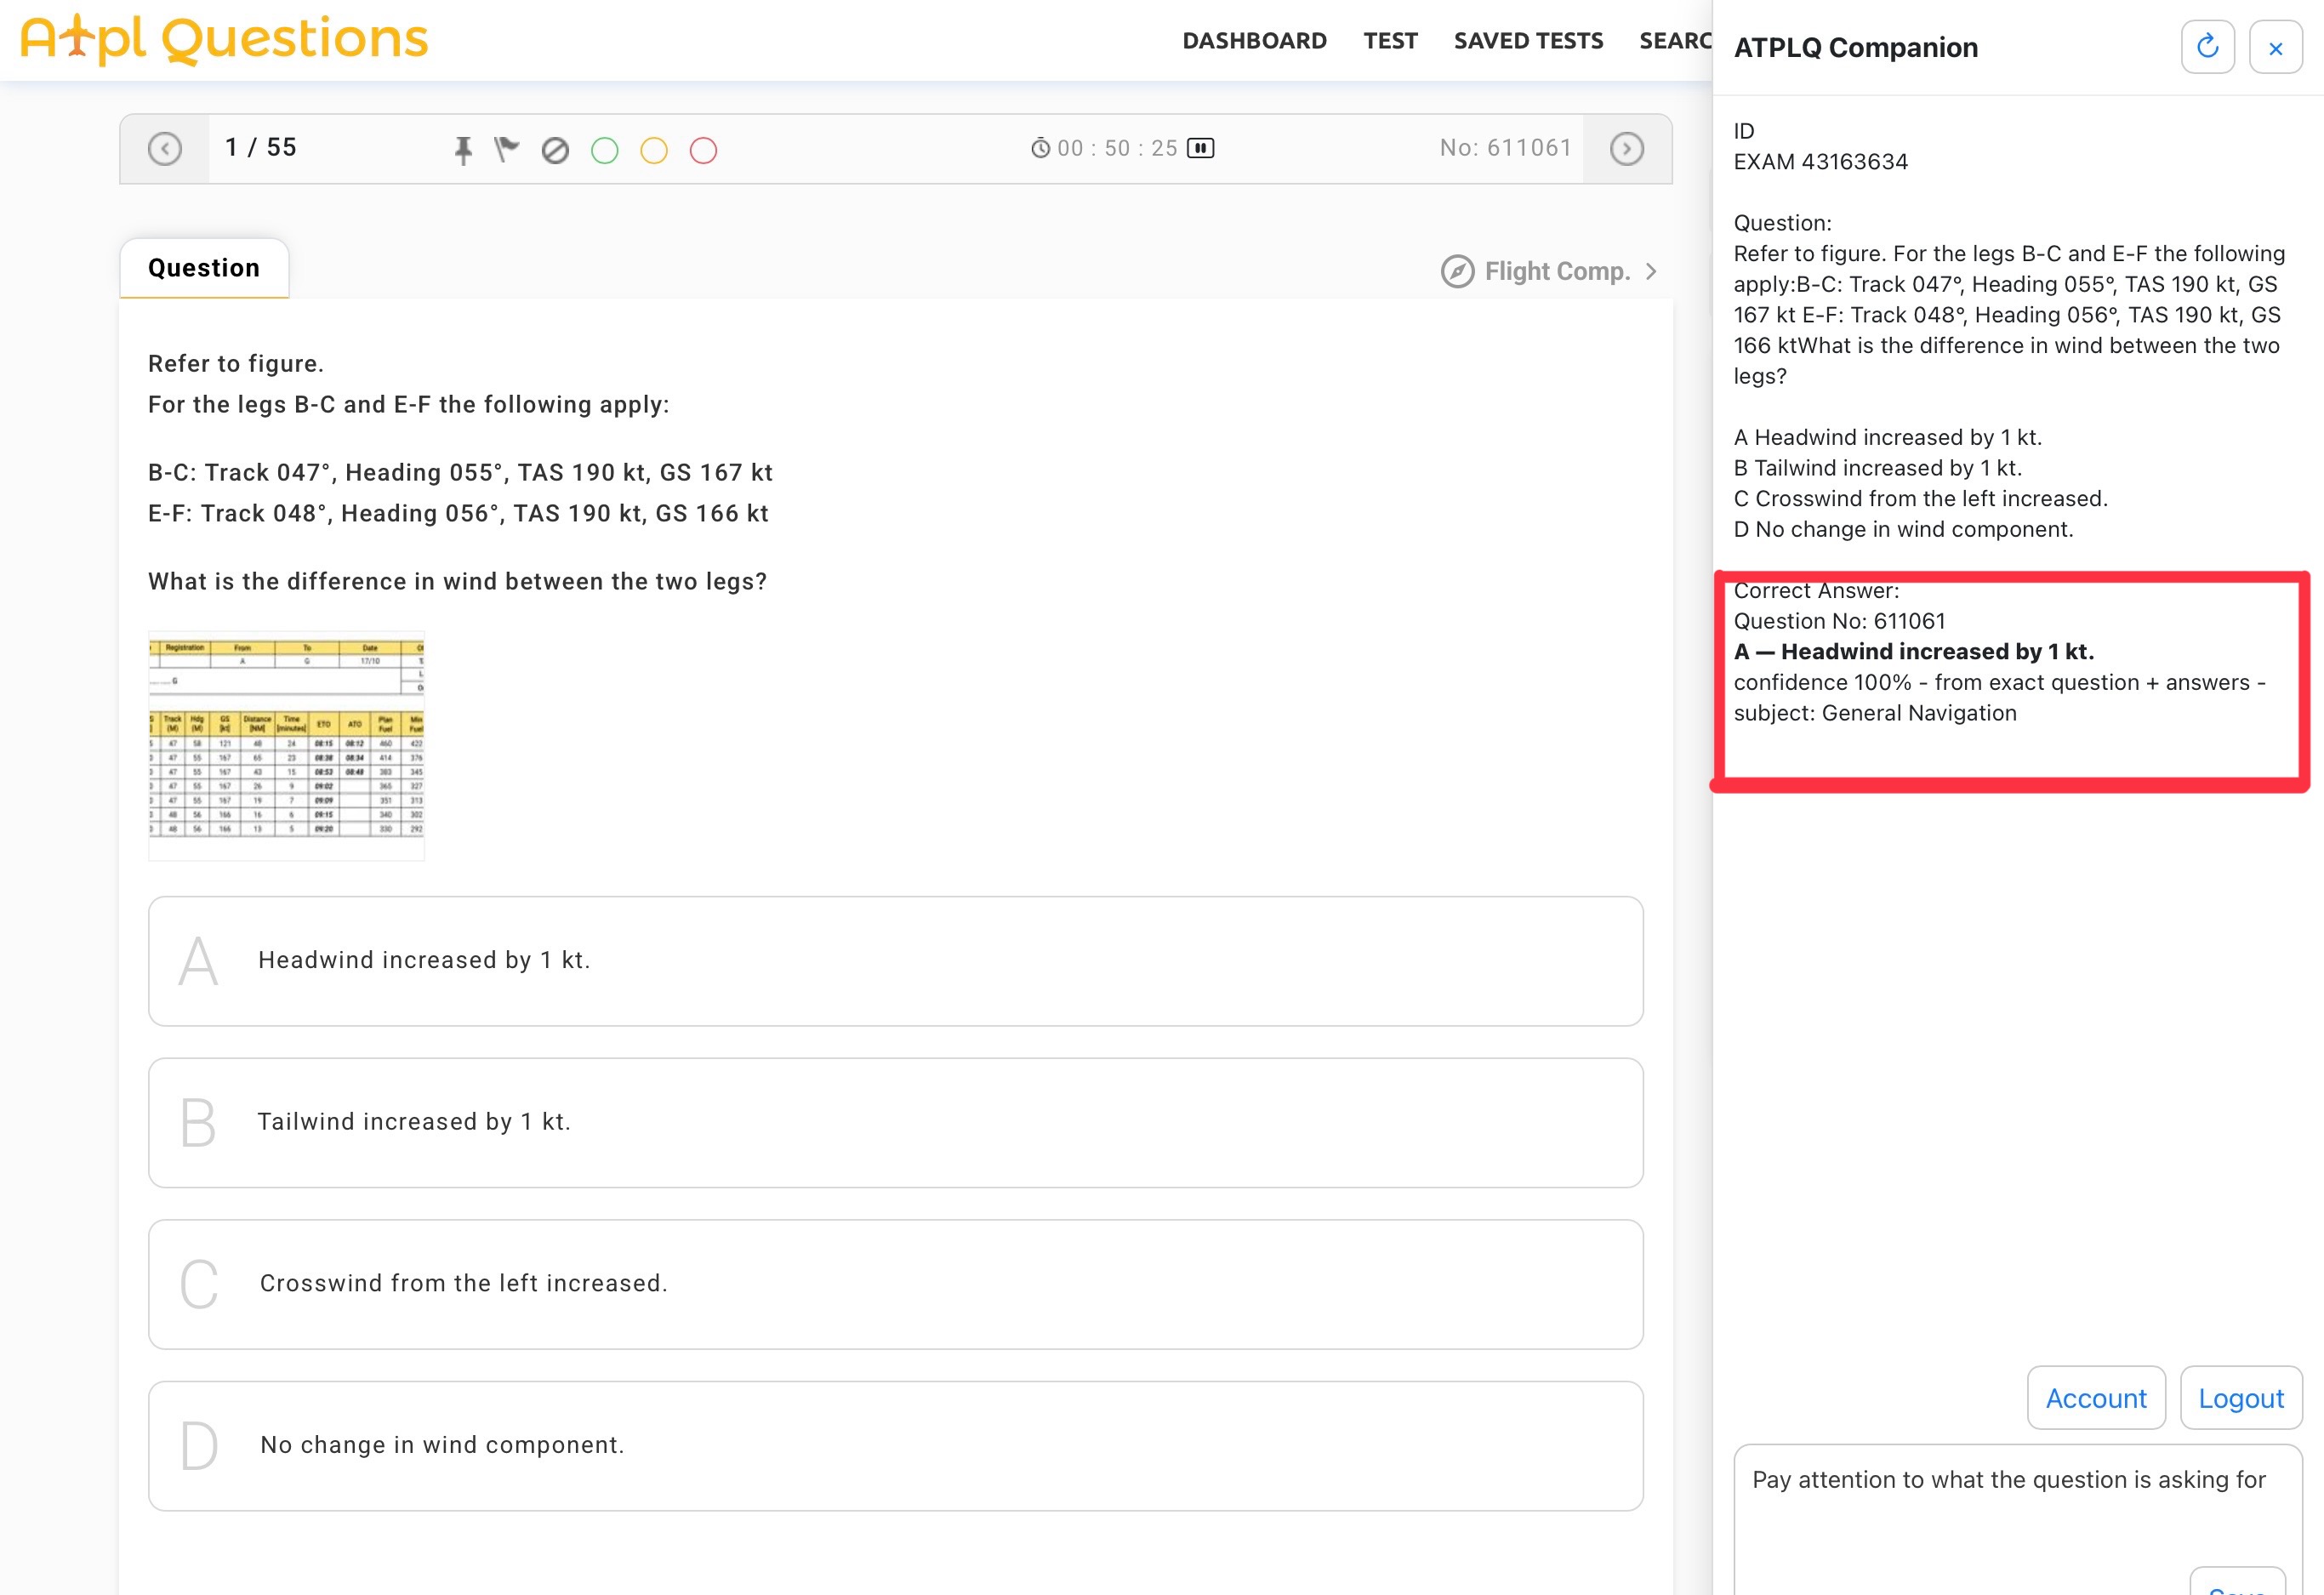Go back using the previous question arrow

[x=166, y=148]
